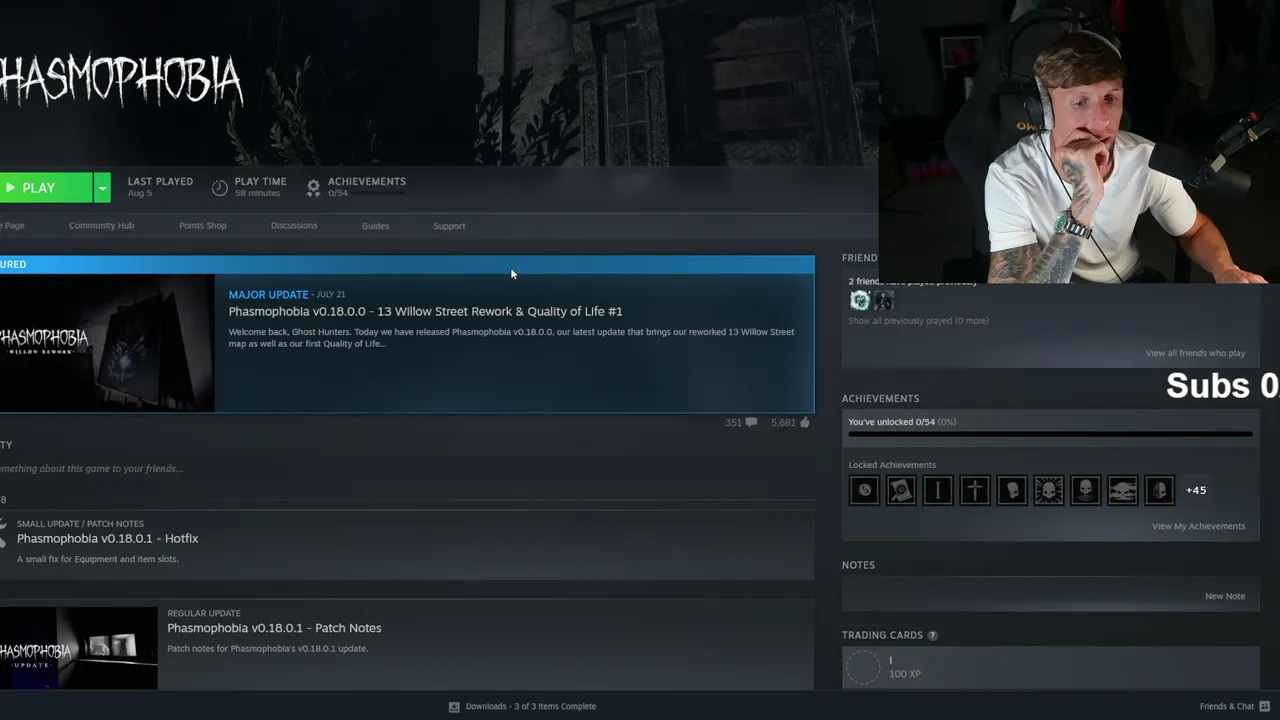Click the Trading Cards help question mark
Viewport: 1280px width, 720px height.
point(933,635)
